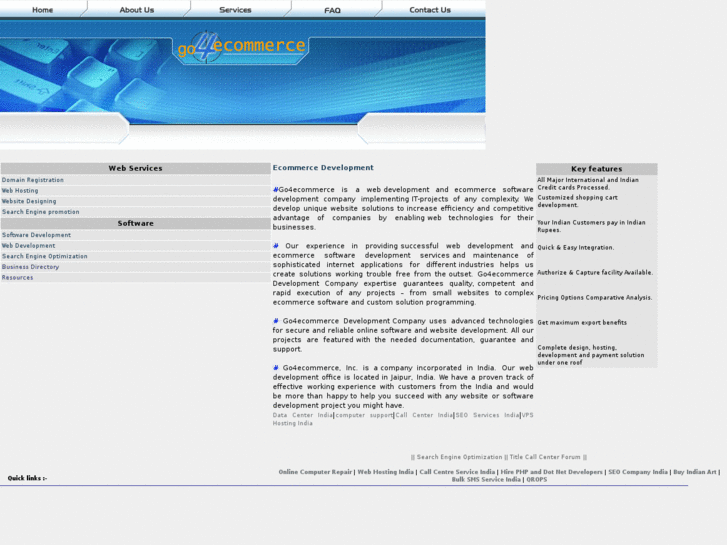
Task: Click 'Pricing Options Comparative Analysis' feature
Action: [x=595, y=298]
